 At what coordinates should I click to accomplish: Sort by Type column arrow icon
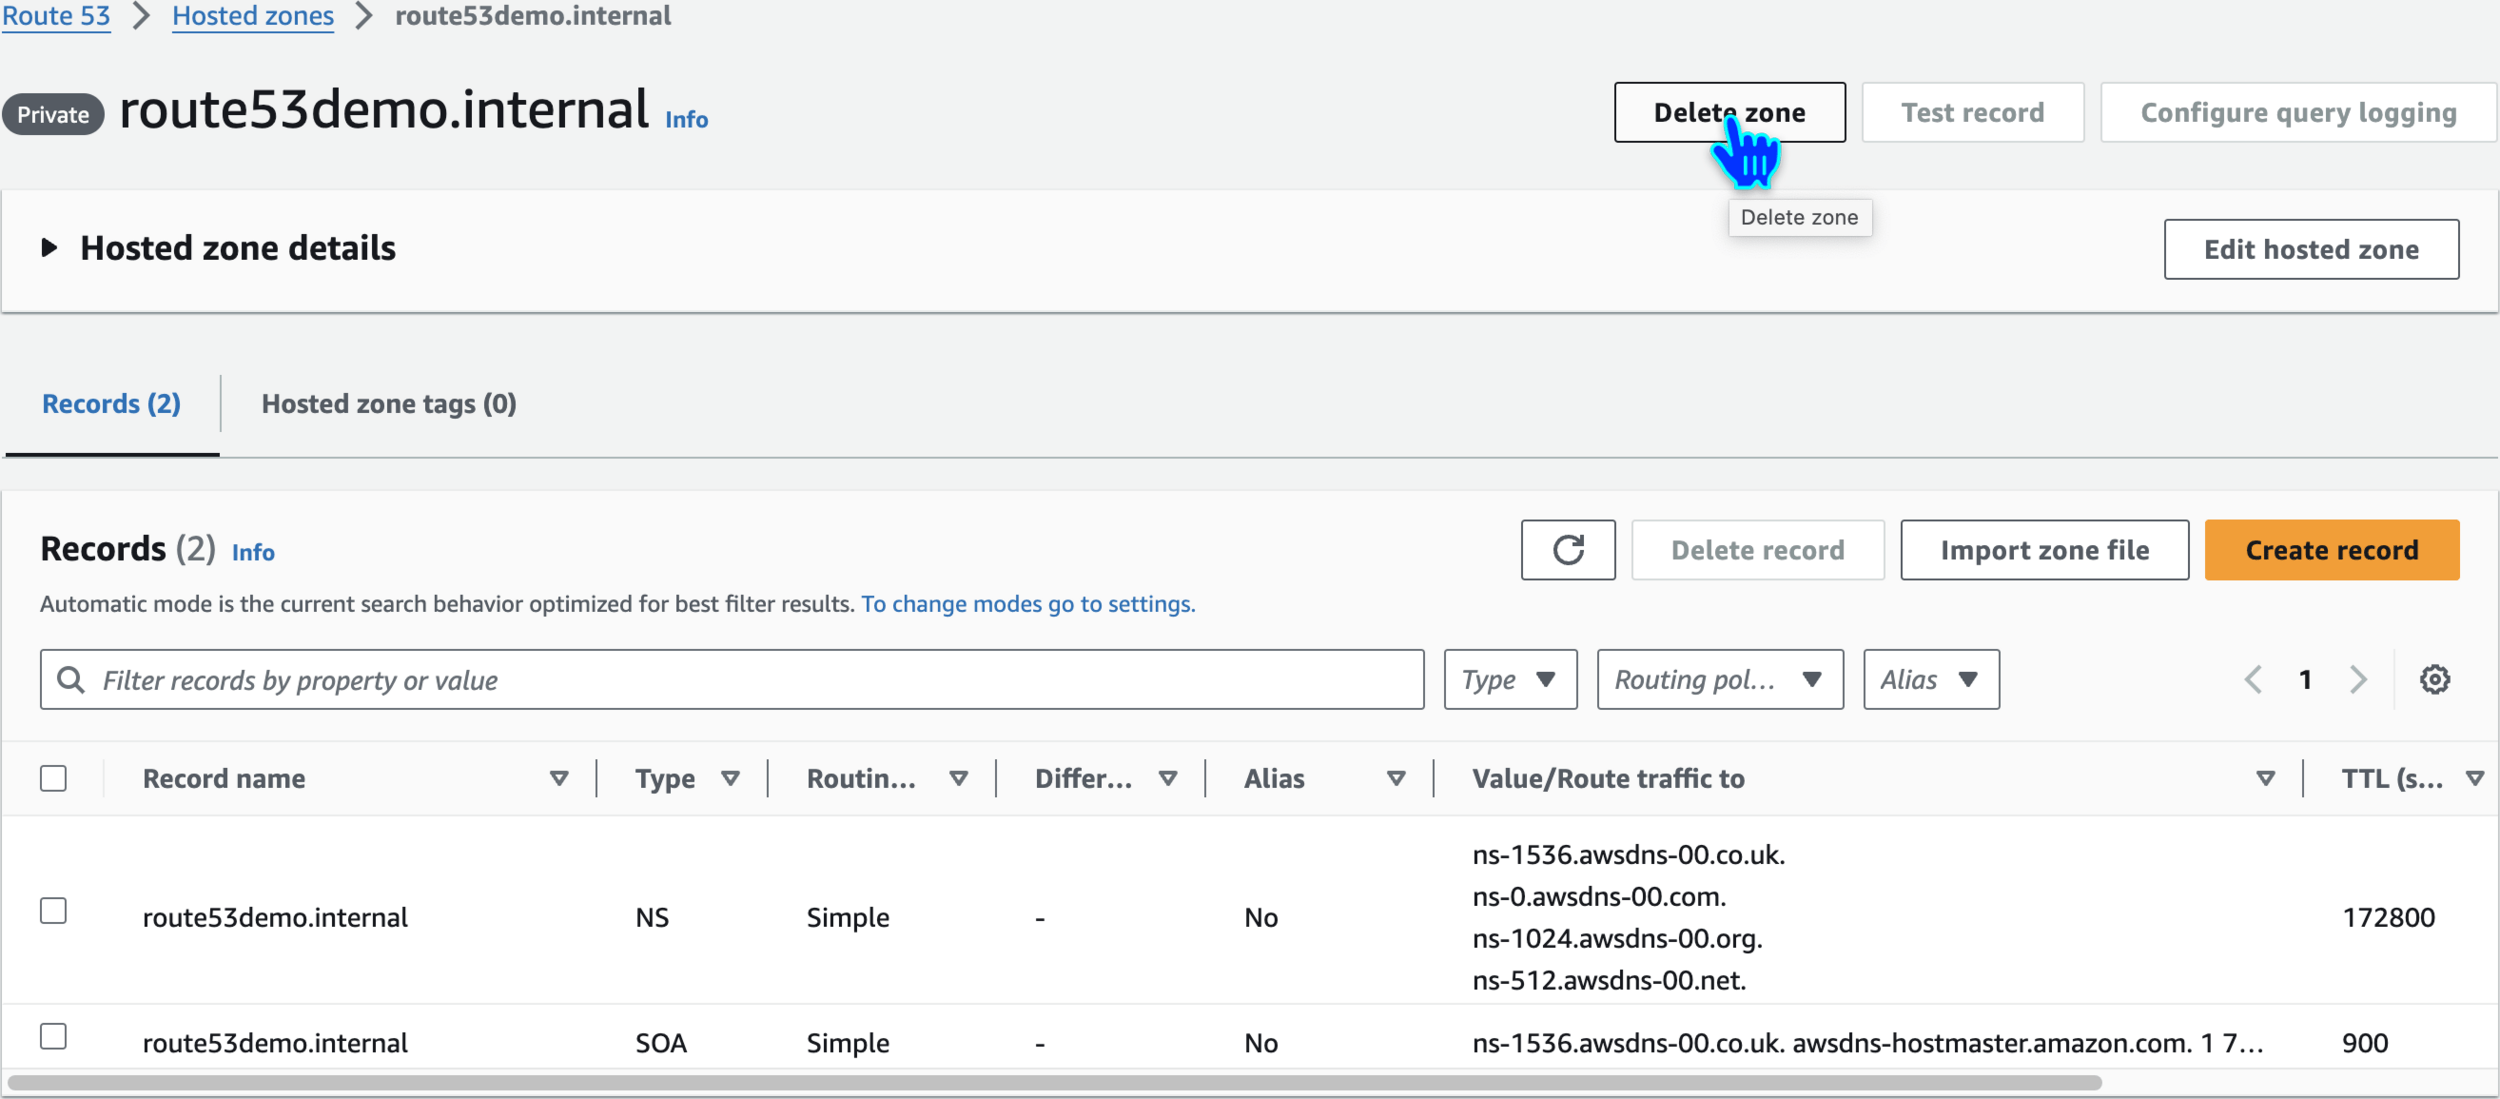click(x=730, y=779)
